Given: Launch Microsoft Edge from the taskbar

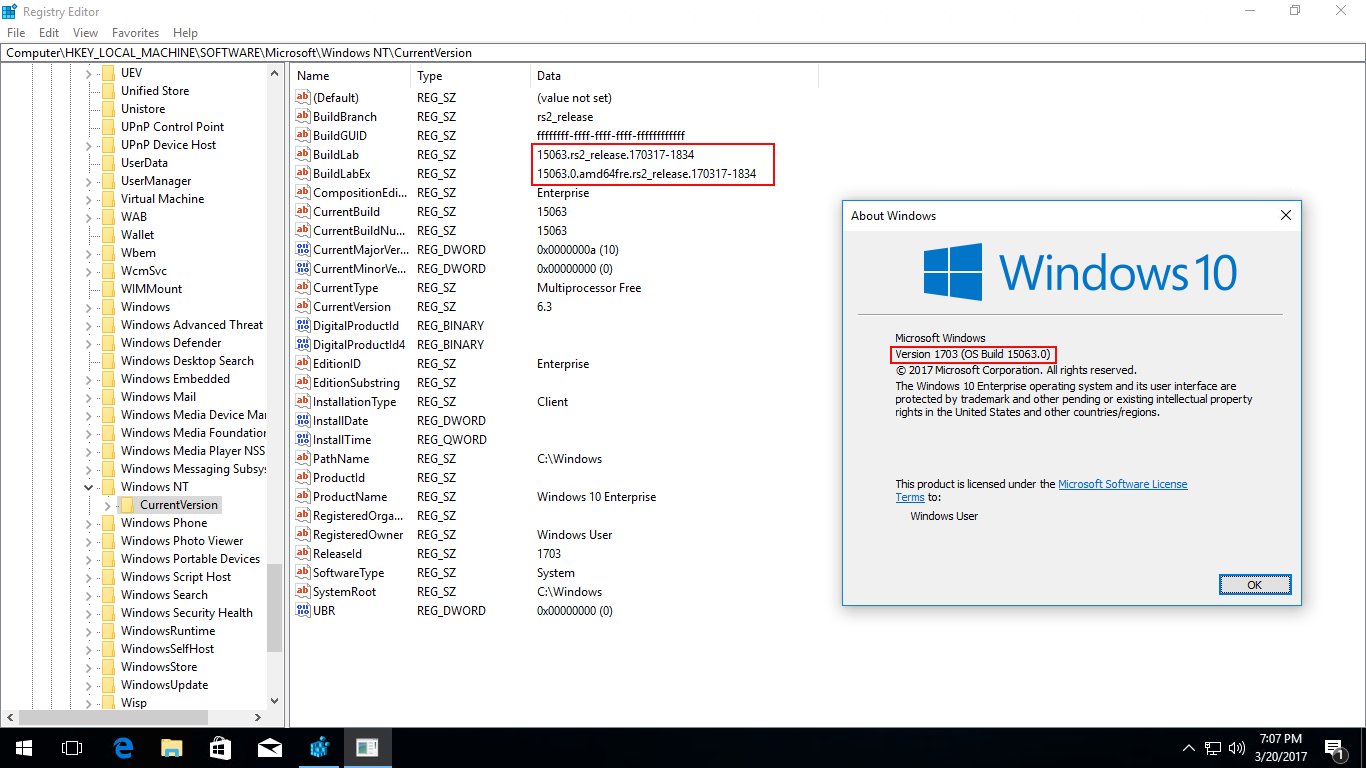Looking at the screenshot, I should point(124,747).
